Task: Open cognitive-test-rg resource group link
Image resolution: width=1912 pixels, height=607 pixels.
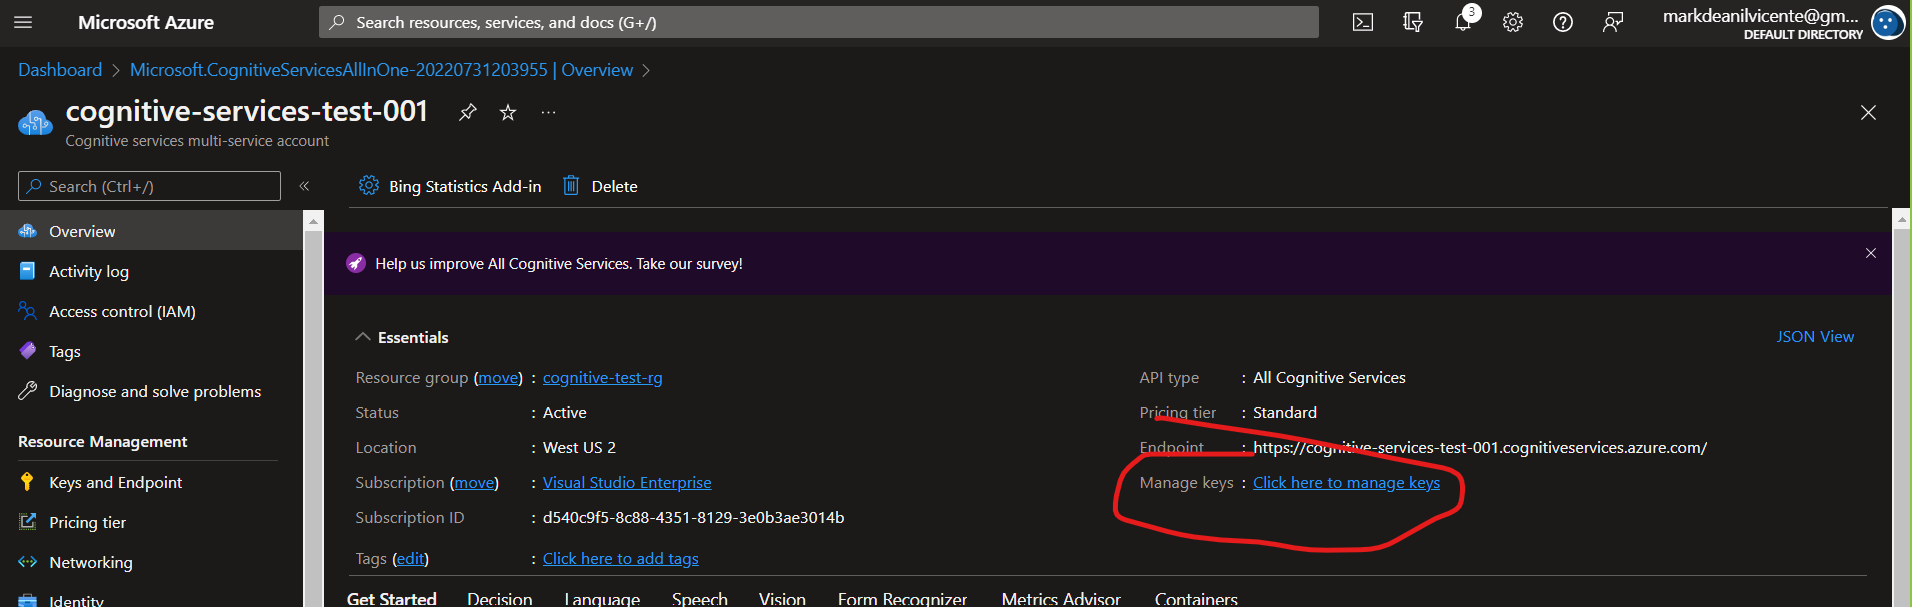Action: [x=602, y=378]
